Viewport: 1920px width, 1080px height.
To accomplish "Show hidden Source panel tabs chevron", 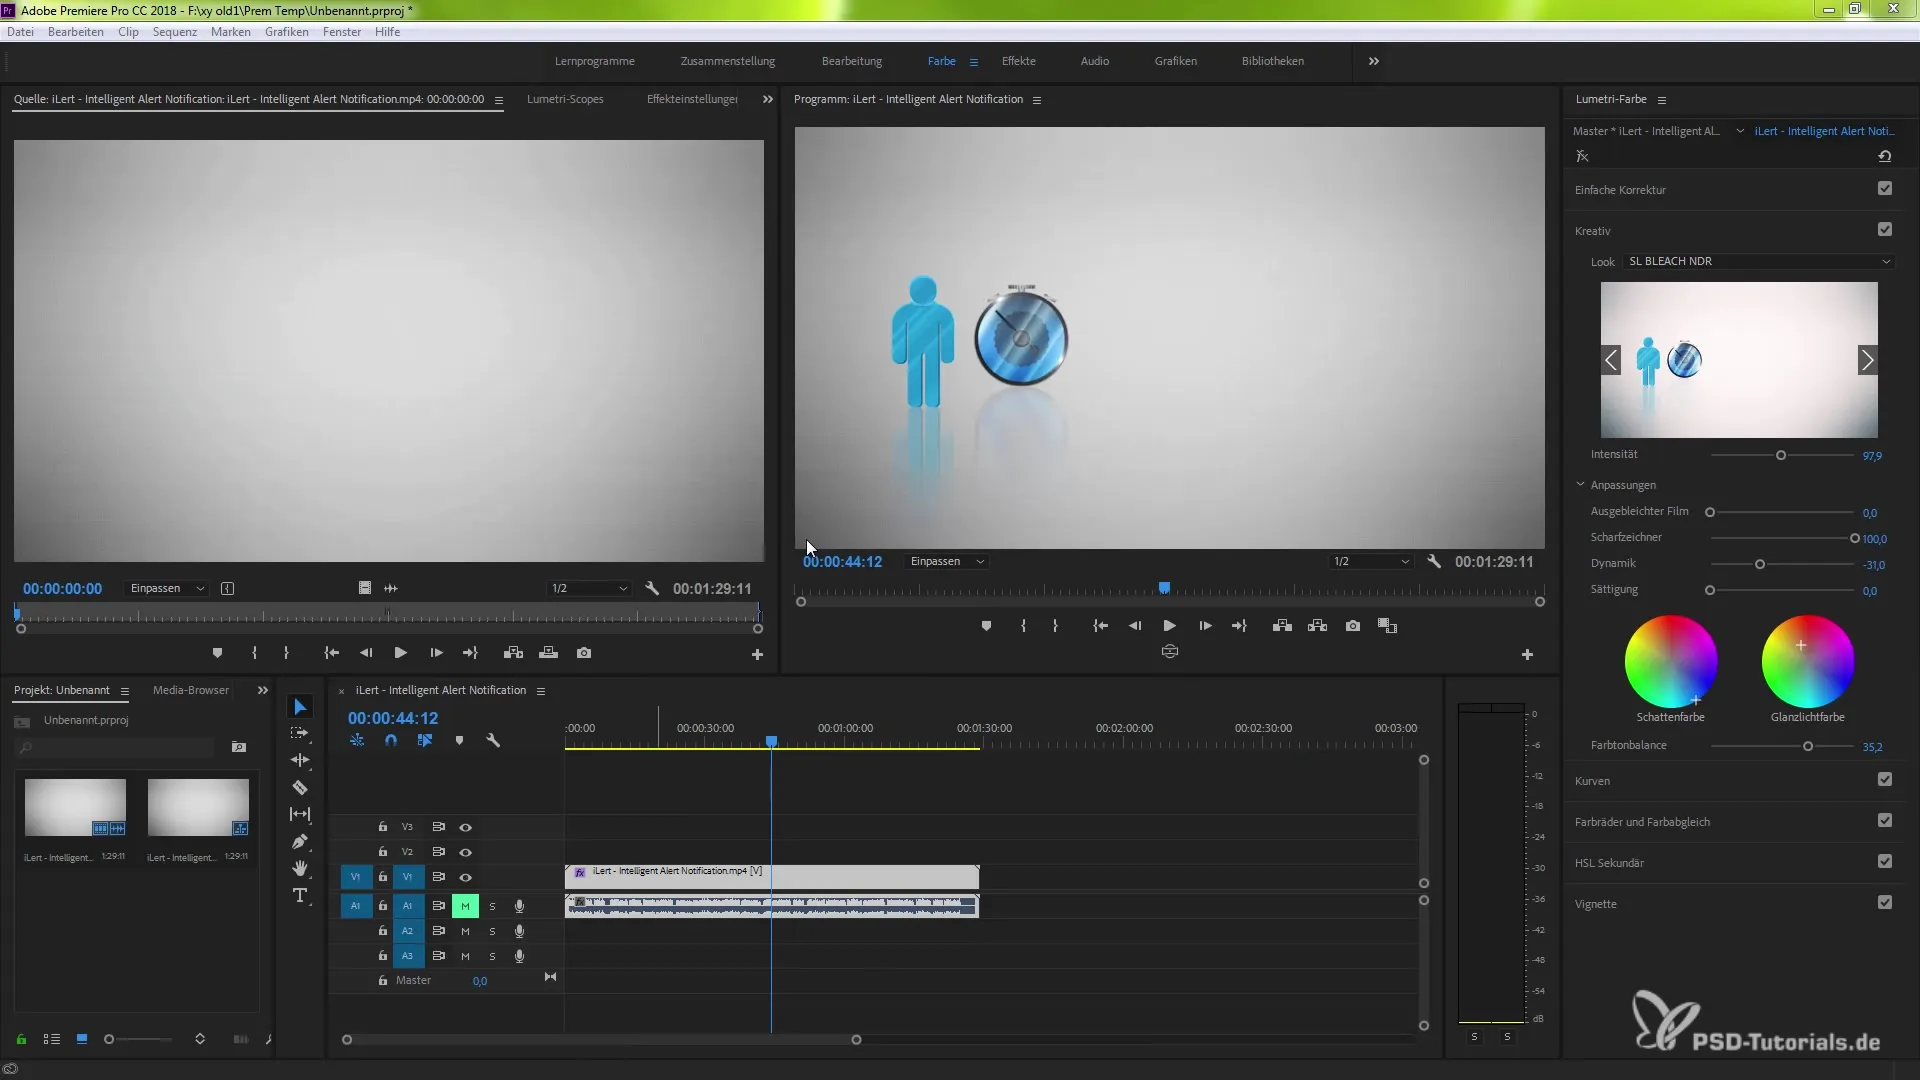I will coord(768,100).
